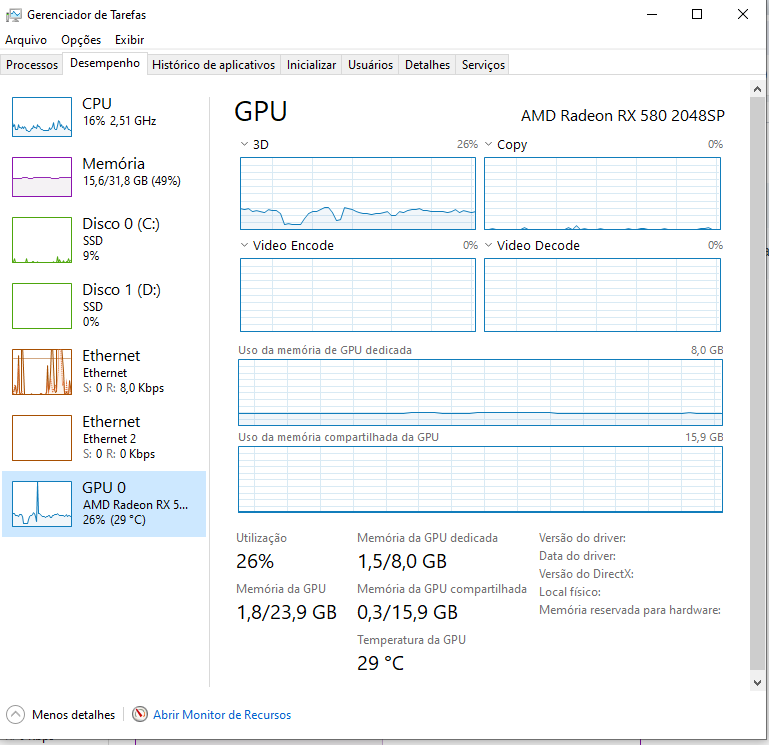769x745 pixels.
Task: Select the Disco 1 (D:) graph thumbnail
Action: [42, 306]
